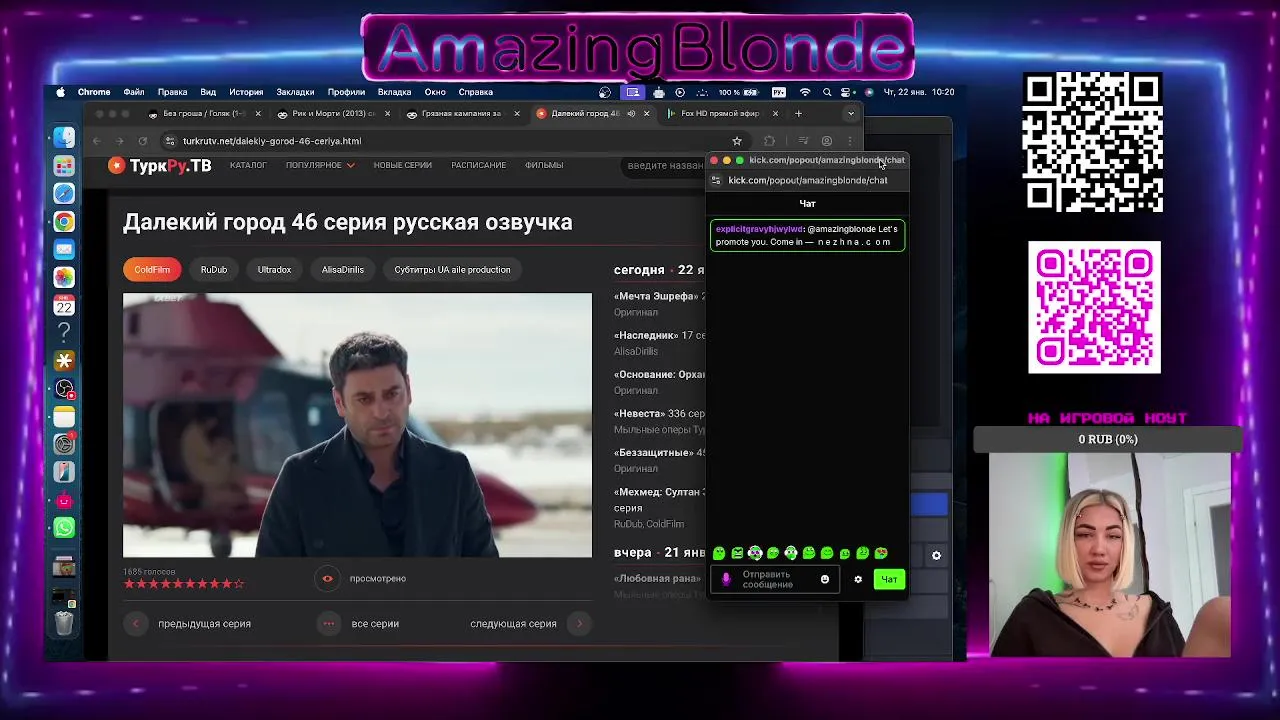Switch to 'Без гроша / Голяк' tab

204,114
